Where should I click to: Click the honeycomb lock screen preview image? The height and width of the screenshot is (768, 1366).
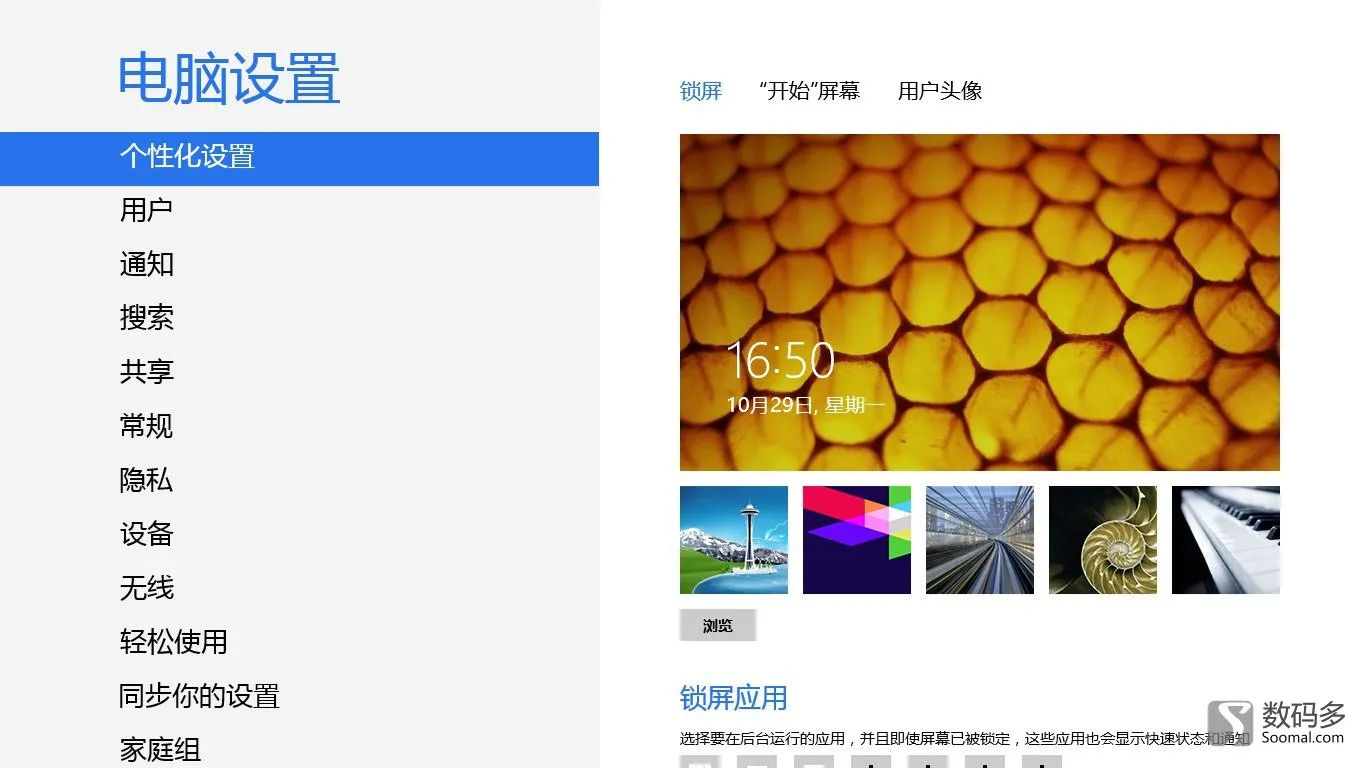[980, 302]
